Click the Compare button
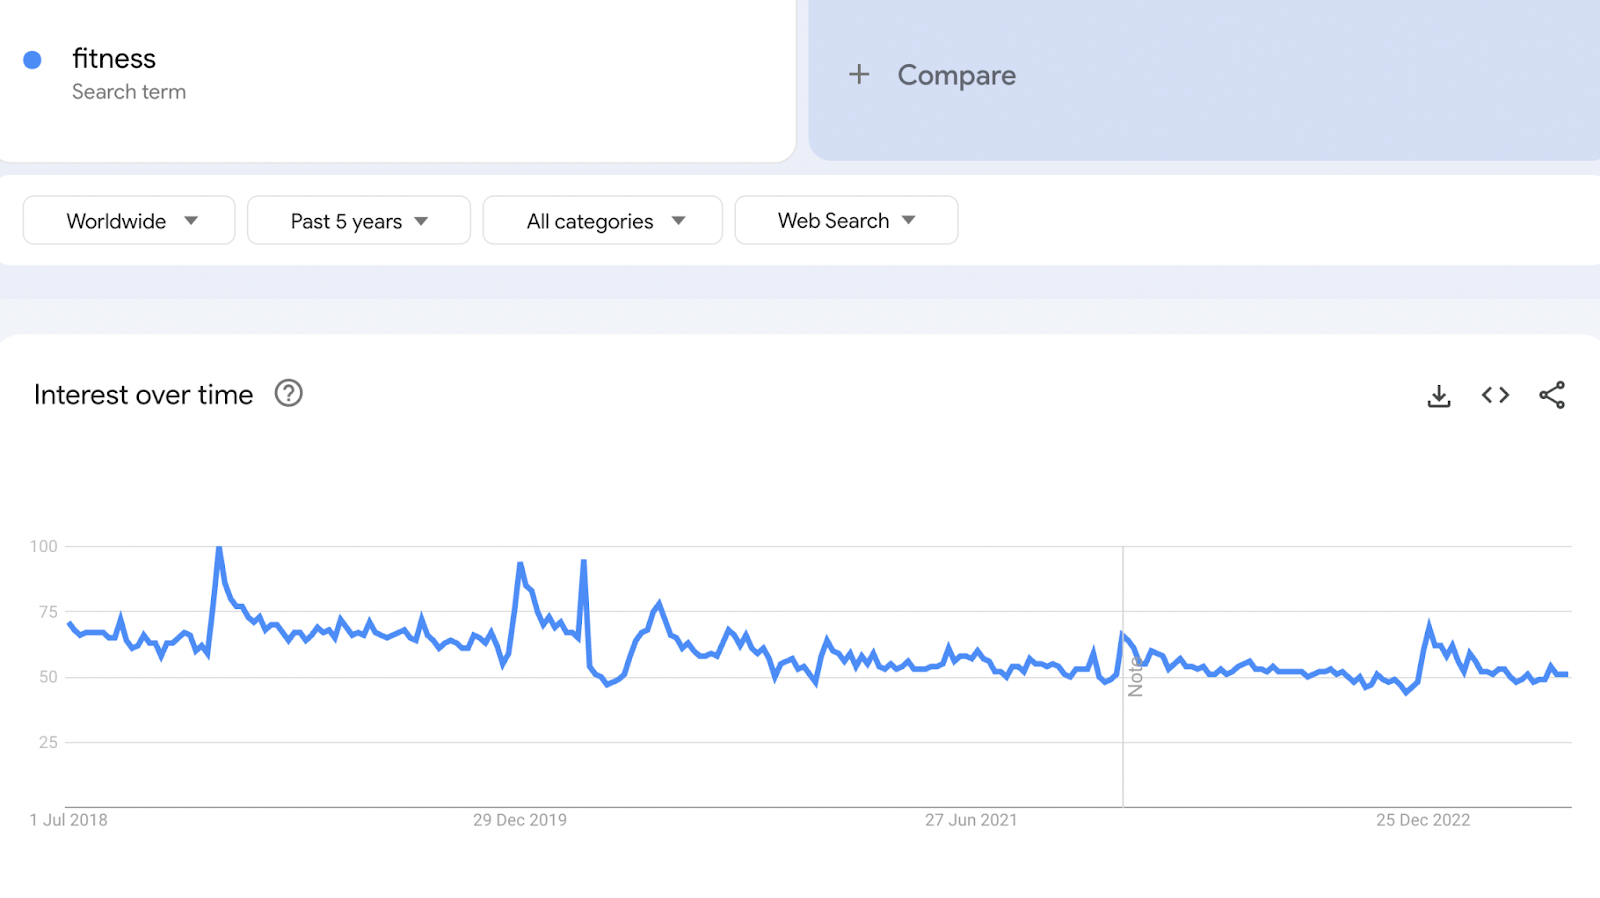This screenshot has width=1600, height=898. click(956, 76)
